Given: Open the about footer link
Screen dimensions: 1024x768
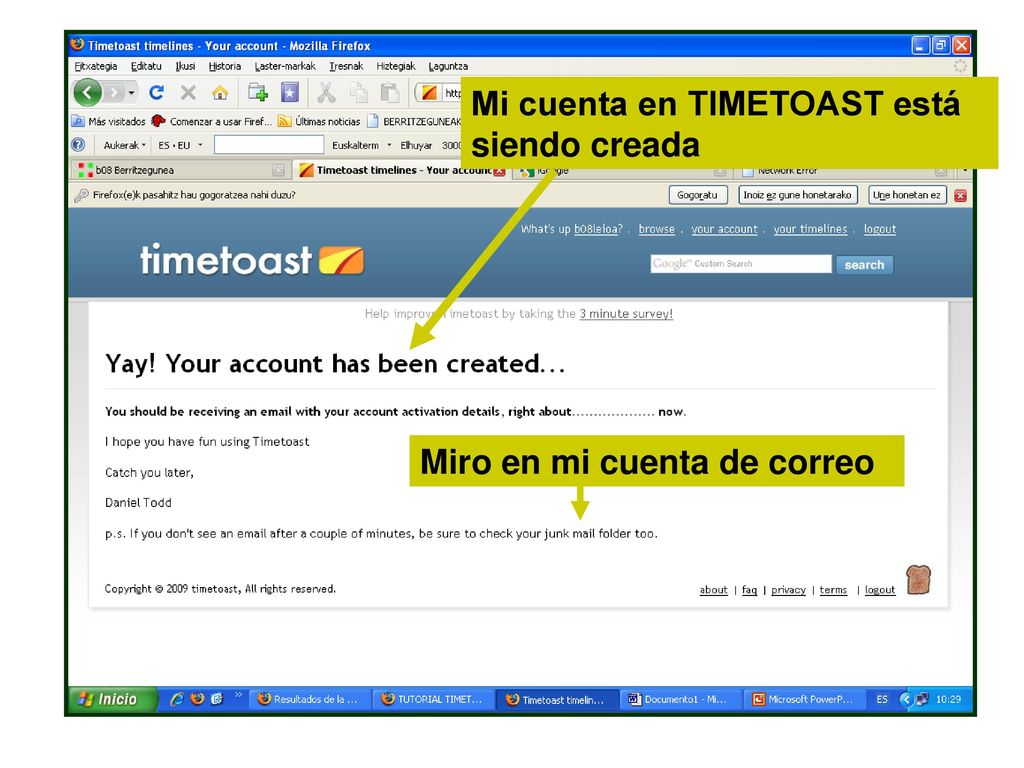Looking at the screenshot, I should [713, 590].
